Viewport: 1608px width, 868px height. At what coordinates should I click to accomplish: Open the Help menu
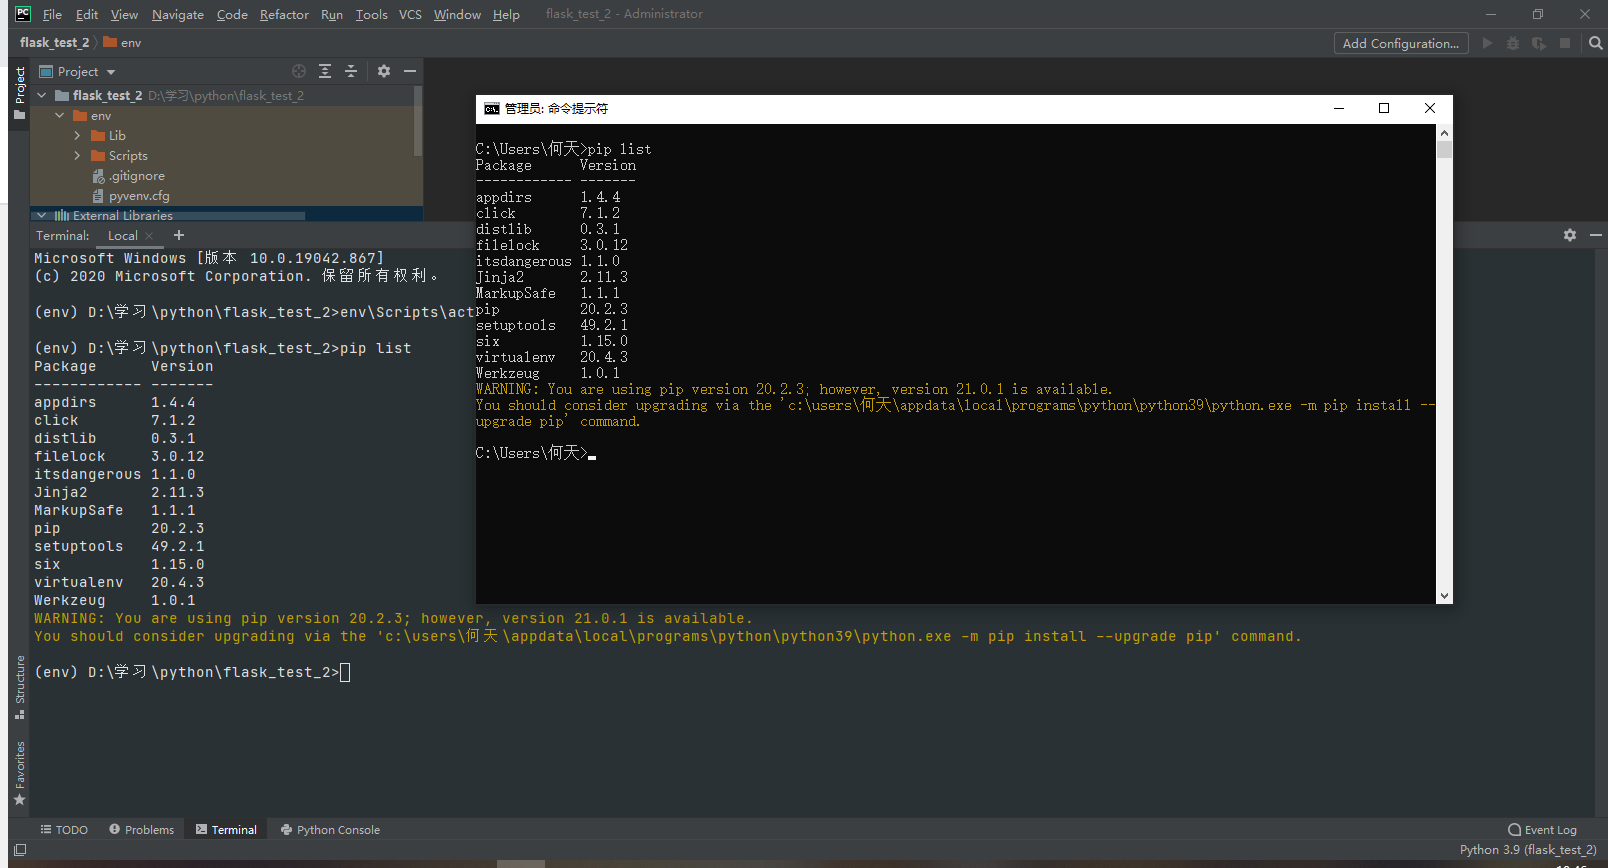point(506,14)
